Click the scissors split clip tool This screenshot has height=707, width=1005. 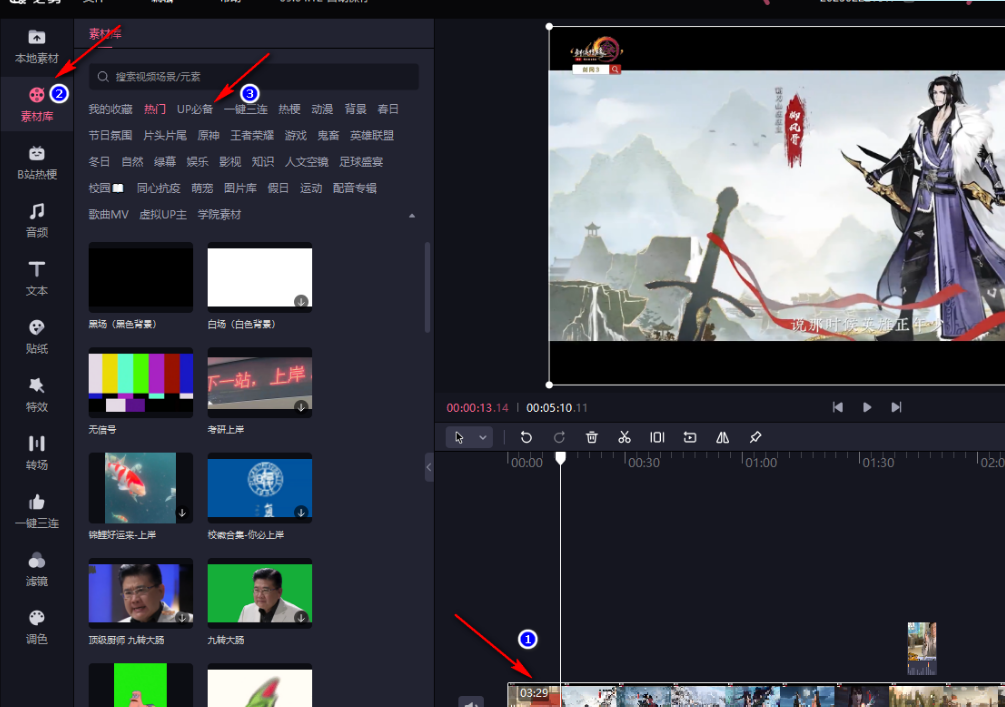tap(624, 437)
